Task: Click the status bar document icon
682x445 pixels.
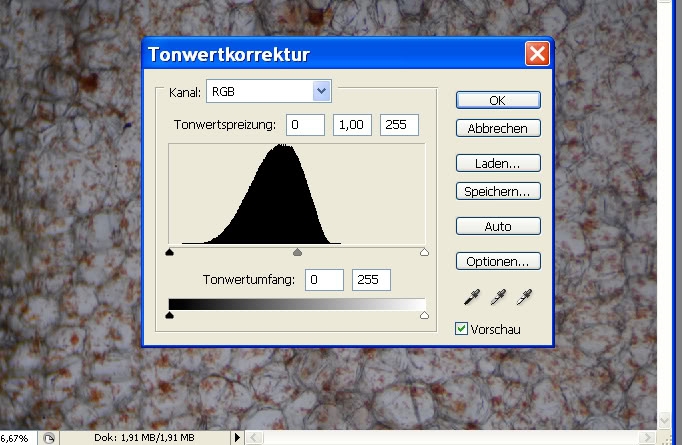Action: click(x=49, y=437)
